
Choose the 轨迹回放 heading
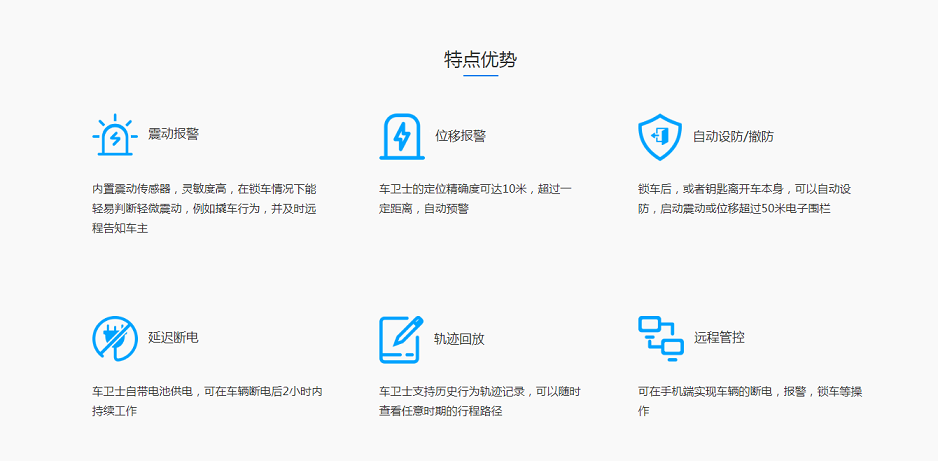pos(459,339)
